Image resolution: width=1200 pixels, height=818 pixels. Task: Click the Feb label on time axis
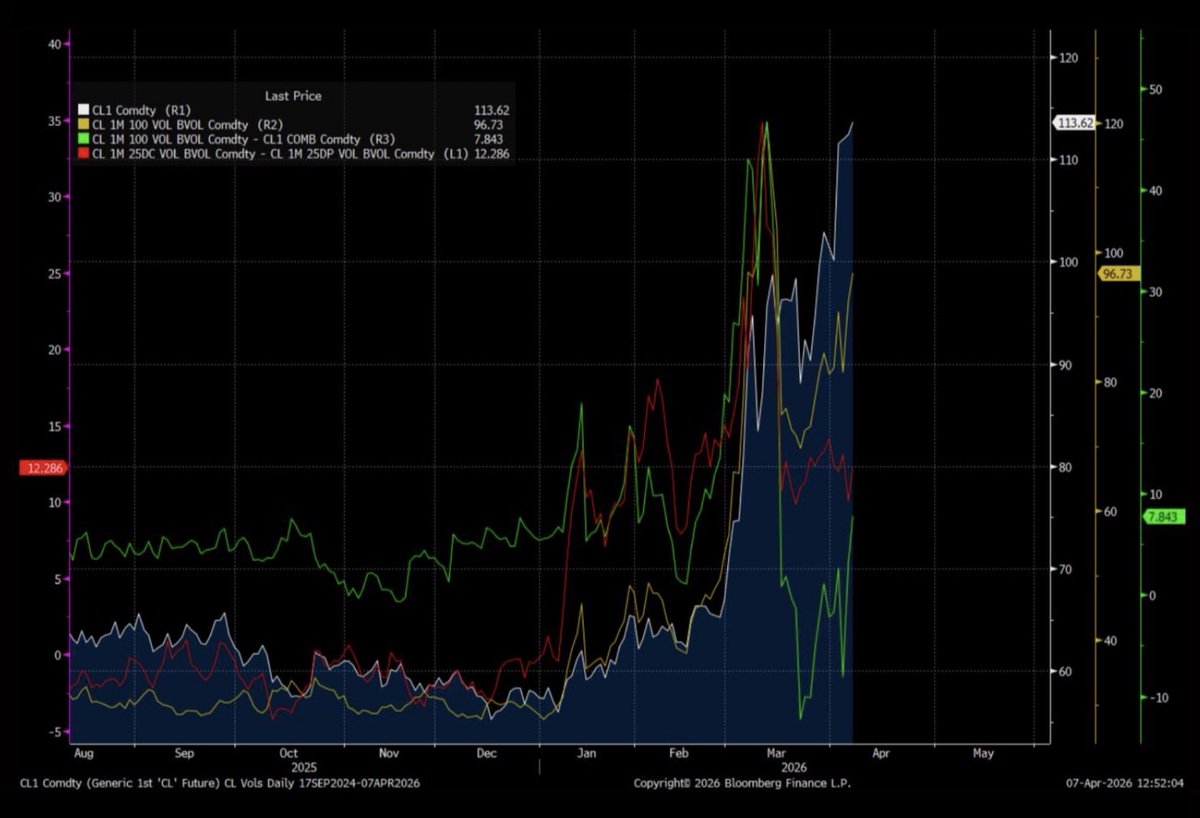(678, 754)
